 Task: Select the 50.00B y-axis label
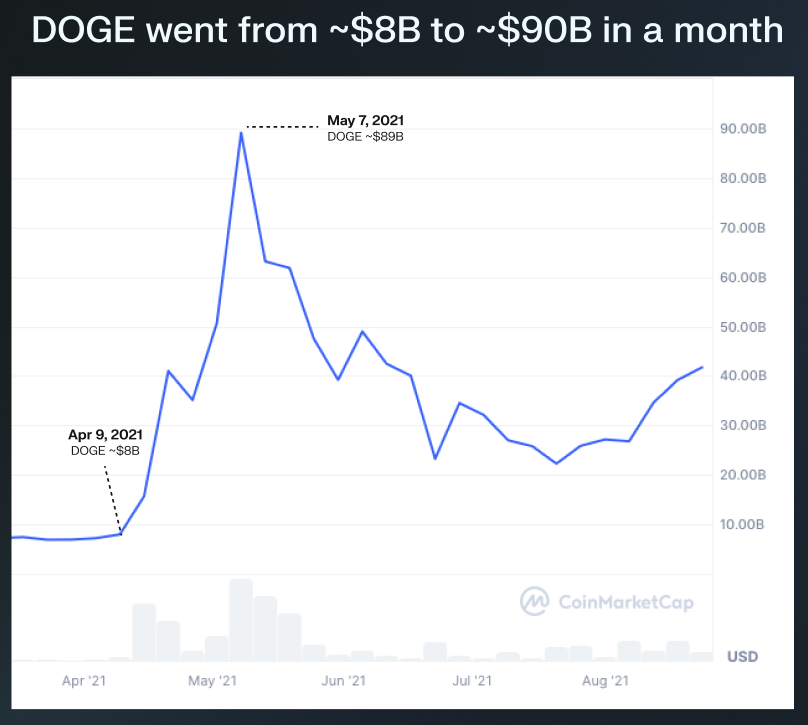tap(743, 327)
